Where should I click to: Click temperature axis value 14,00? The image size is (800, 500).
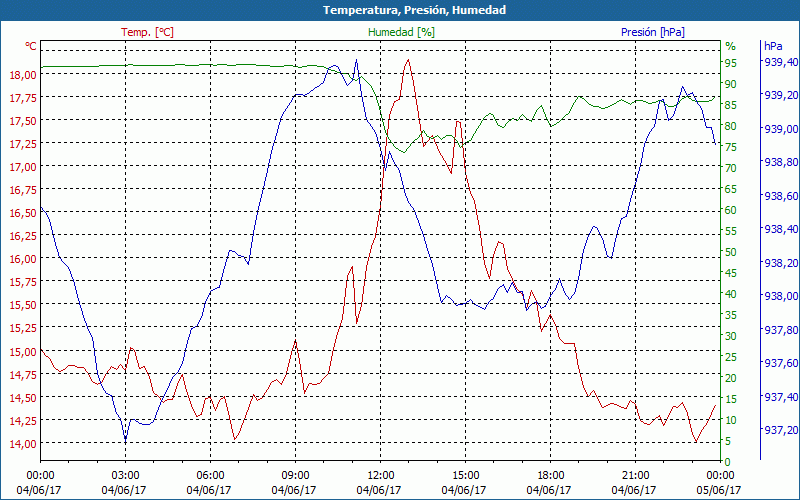point(23,443)
